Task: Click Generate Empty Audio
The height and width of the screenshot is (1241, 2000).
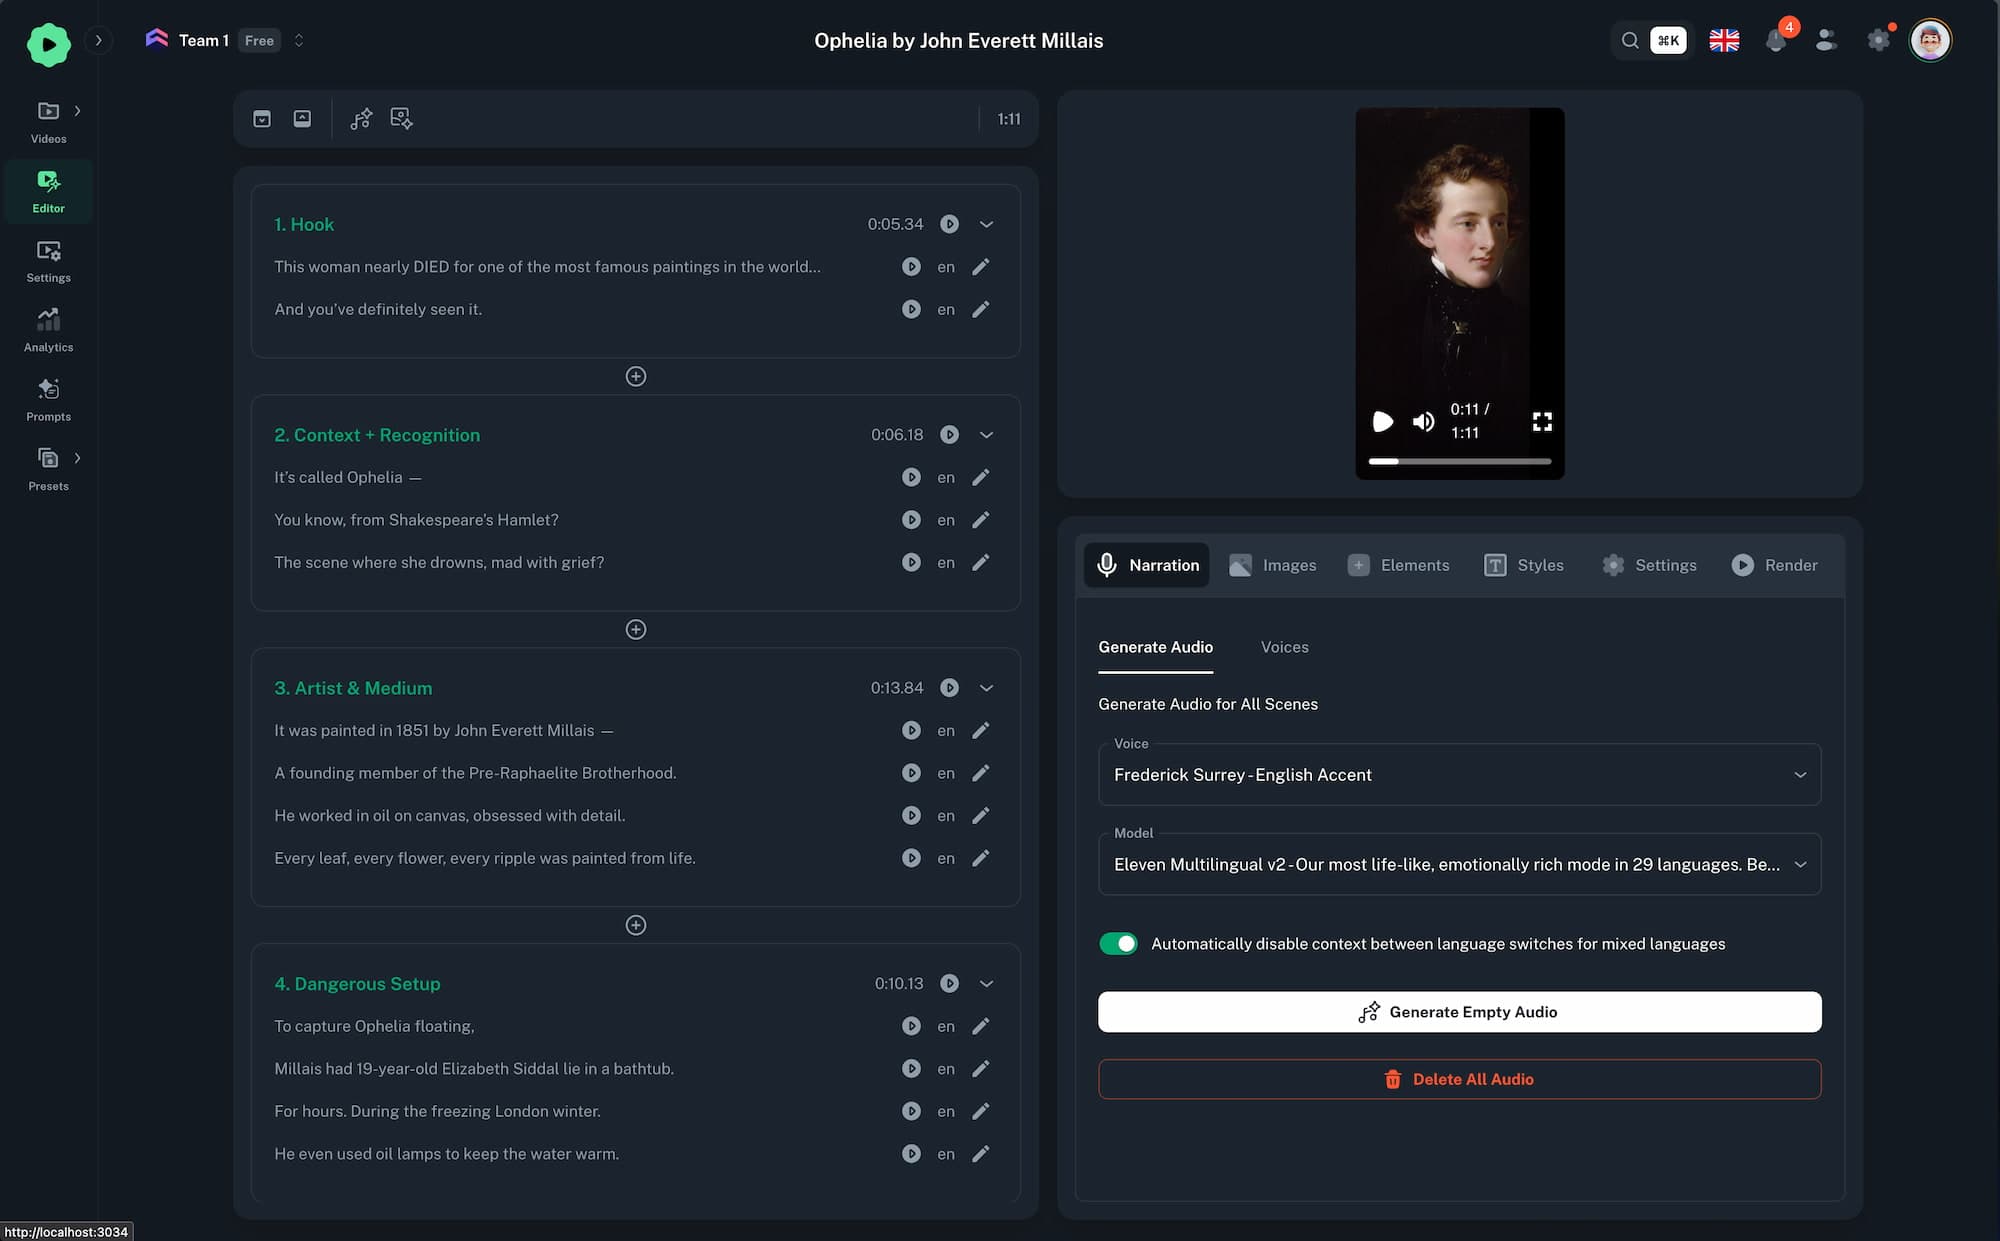Action: (x=1459, y=1011)
